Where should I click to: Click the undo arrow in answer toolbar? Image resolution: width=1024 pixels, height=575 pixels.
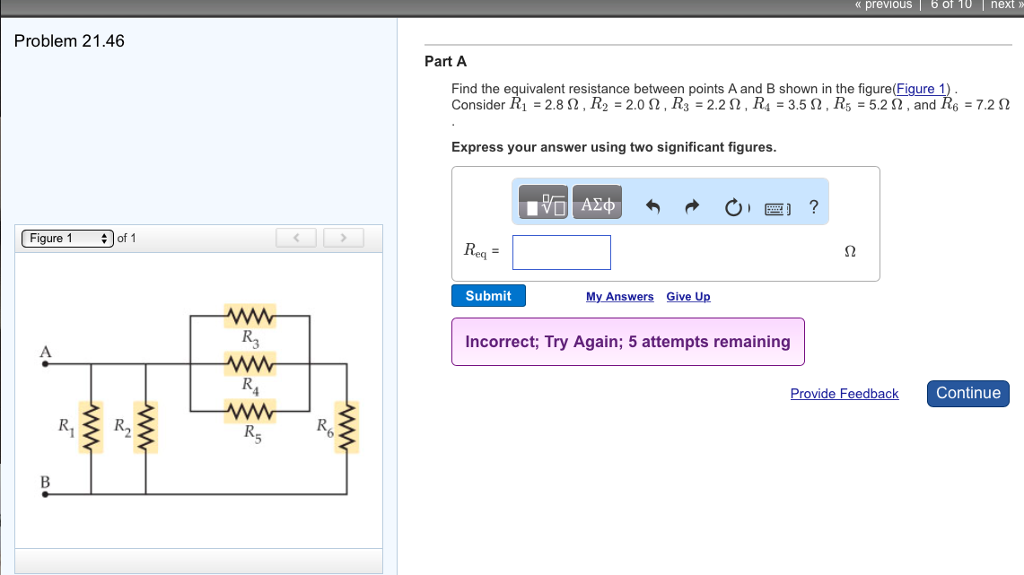click(x=652, y=206)
